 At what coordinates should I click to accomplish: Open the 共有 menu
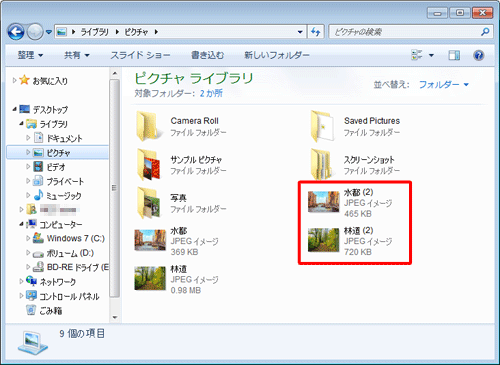pyautogui.click(x=77, y=55)
